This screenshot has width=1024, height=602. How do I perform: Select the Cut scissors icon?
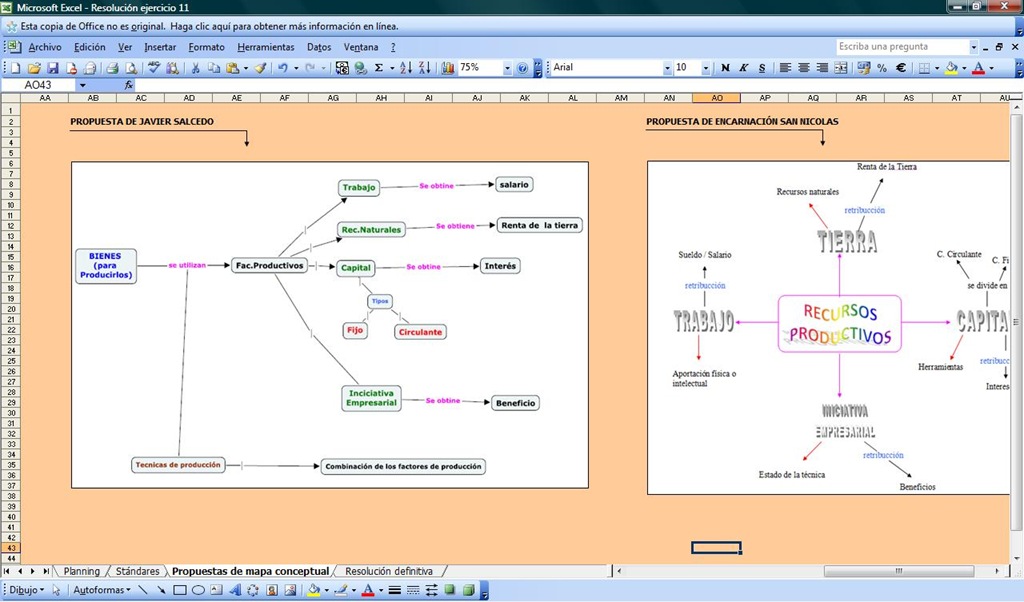tap(195, 68)
